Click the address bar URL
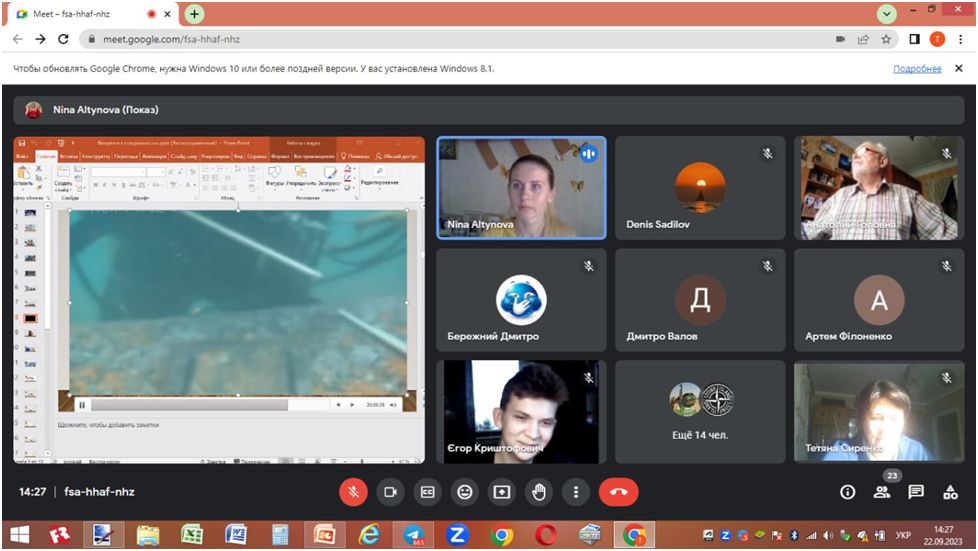Screen dimensions: 978x551 [x=172, y=39]
